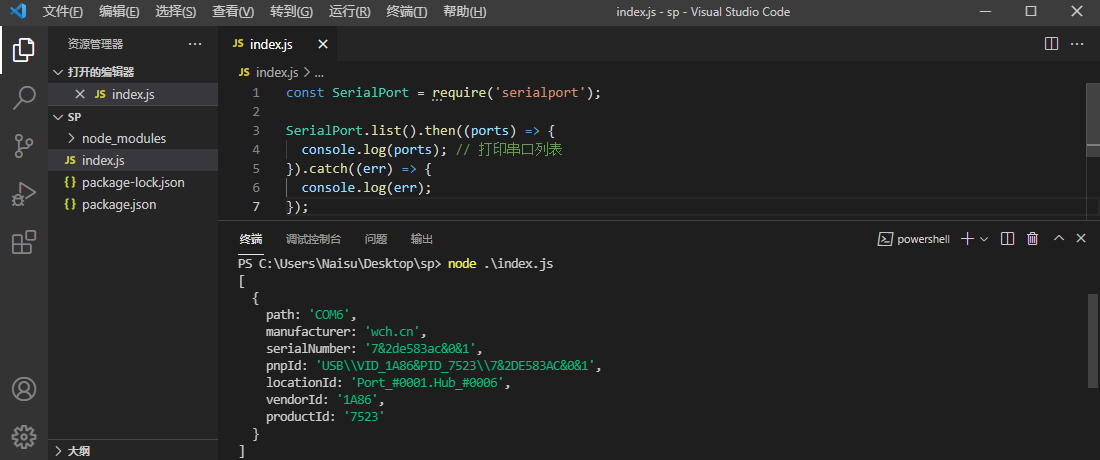Select the powershell terminal label
1100x460 pixels.
913,239
